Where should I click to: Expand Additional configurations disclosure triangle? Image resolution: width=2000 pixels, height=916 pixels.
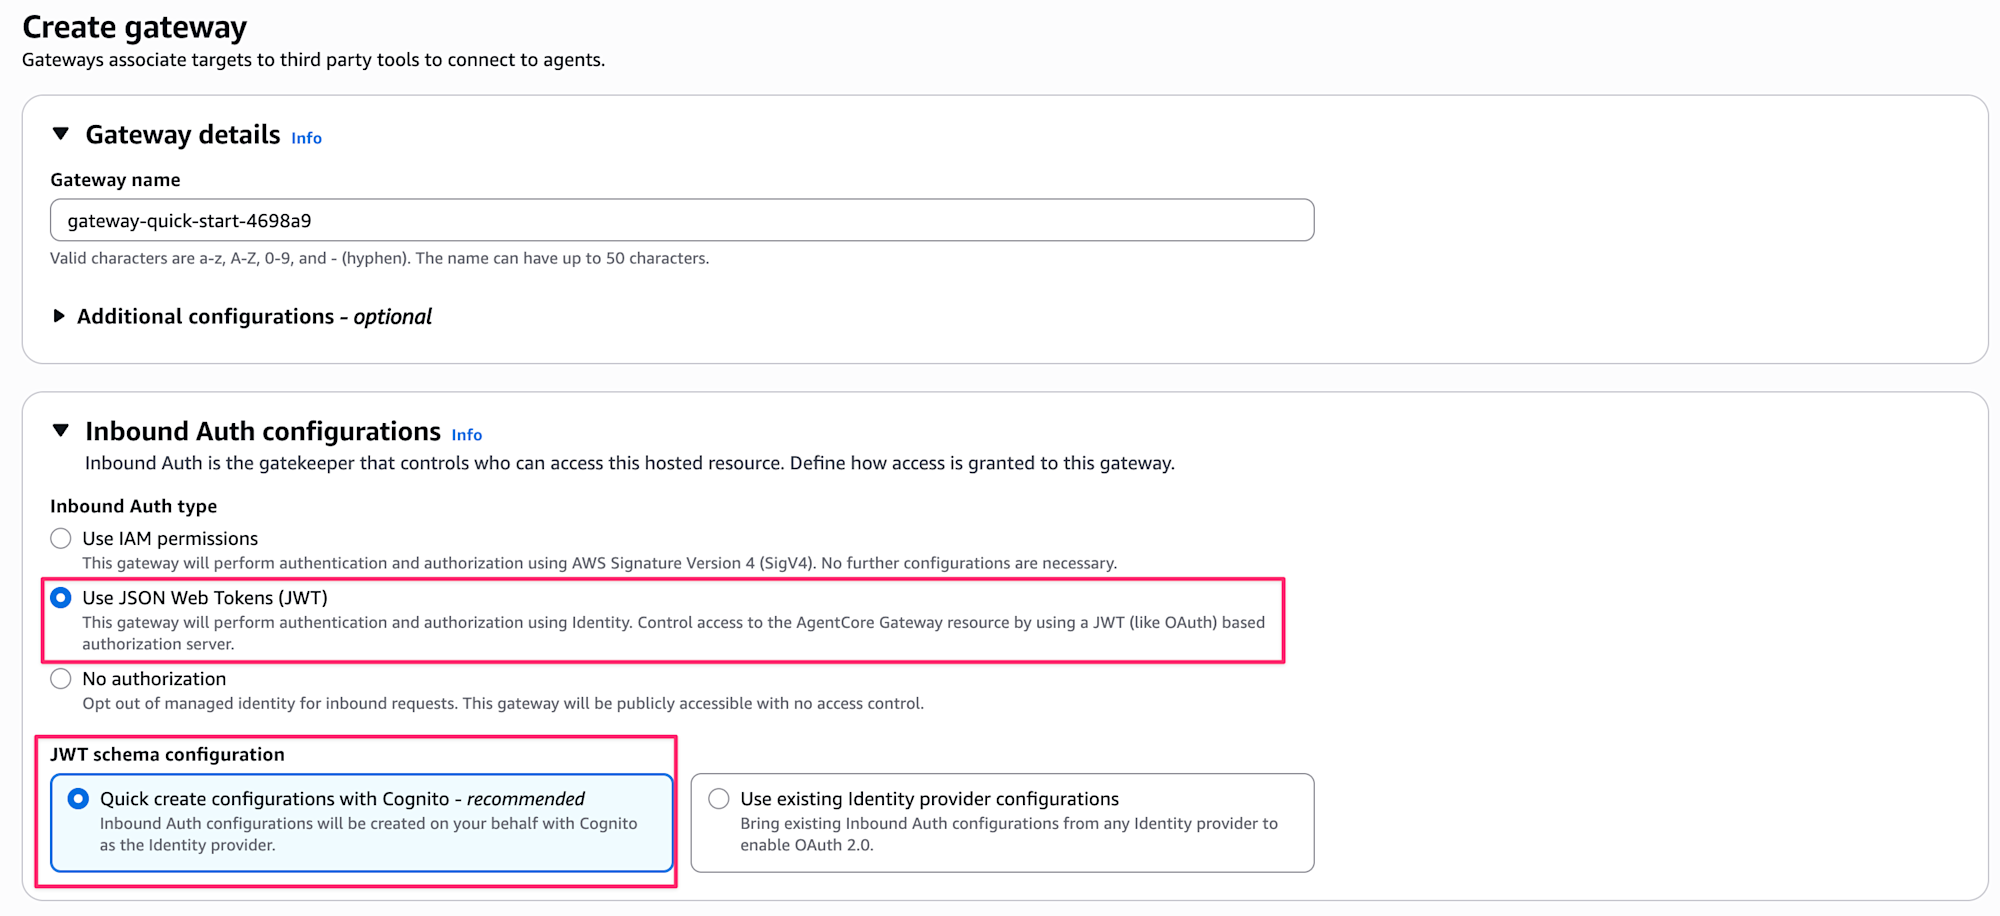[x=59, y=316]
